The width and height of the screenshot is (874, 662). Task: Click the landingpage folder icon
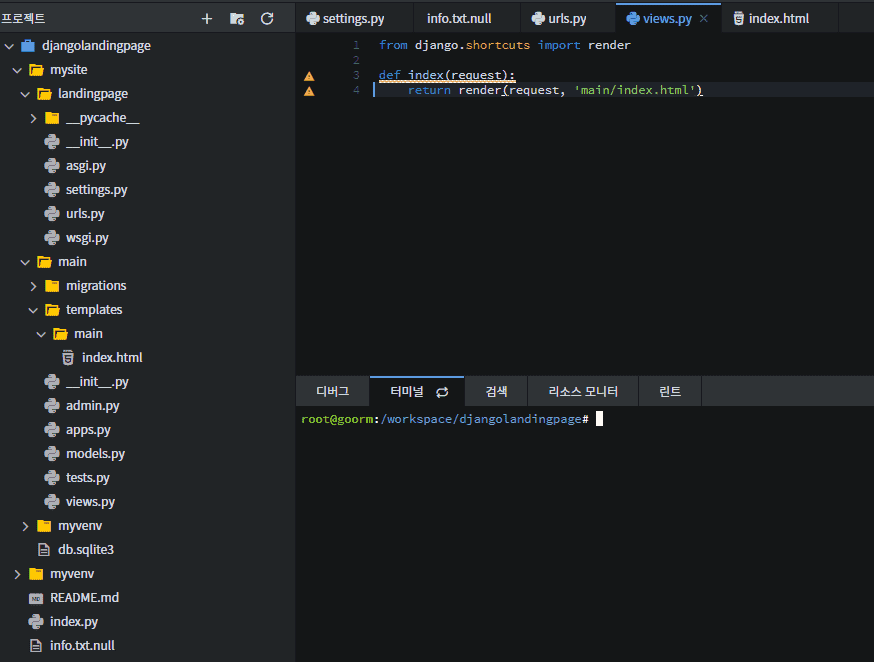coord(44,94)
